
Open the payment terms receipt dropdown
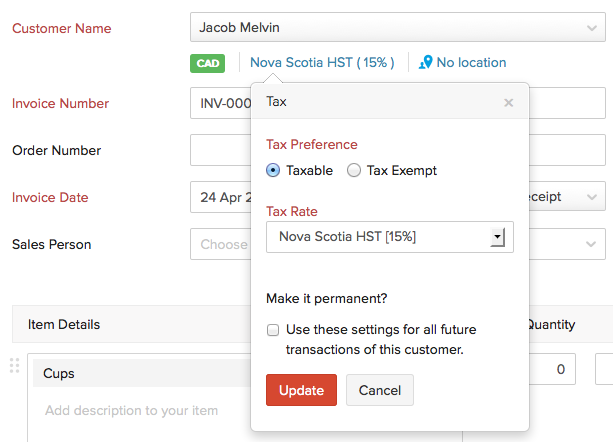566,197
